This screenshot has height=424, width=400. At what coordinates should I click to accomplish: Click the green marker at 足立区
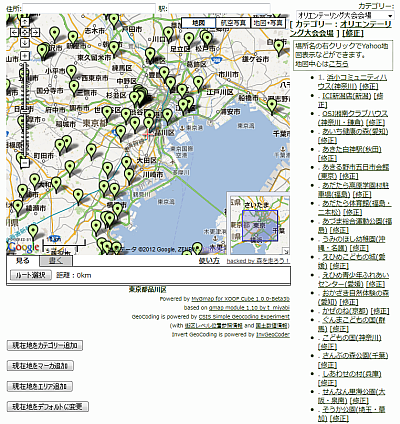(189, 40)
